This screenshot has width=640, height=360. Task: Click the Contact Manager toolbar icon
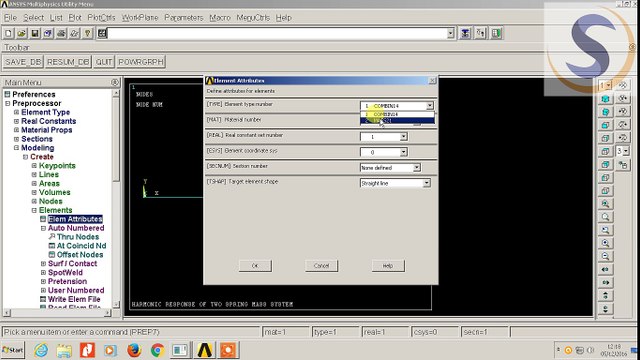pos(496,33)
